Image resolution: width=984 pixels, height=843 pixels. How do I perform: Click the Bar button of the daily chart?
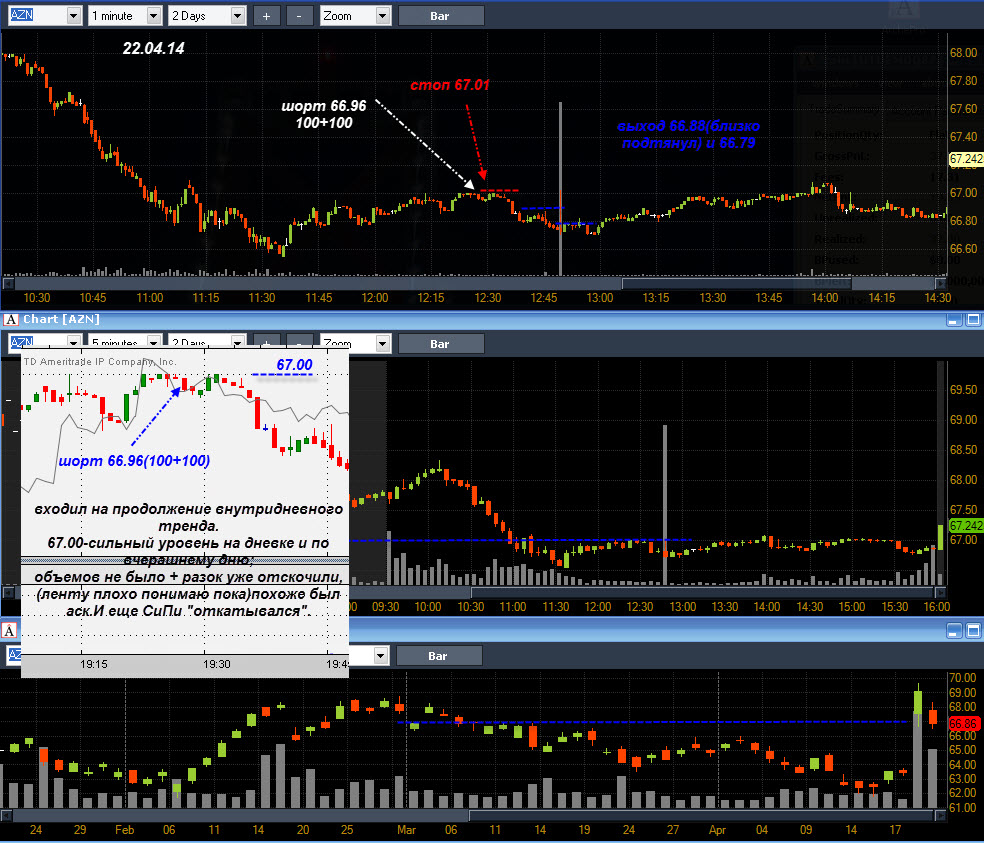(439, 656)
